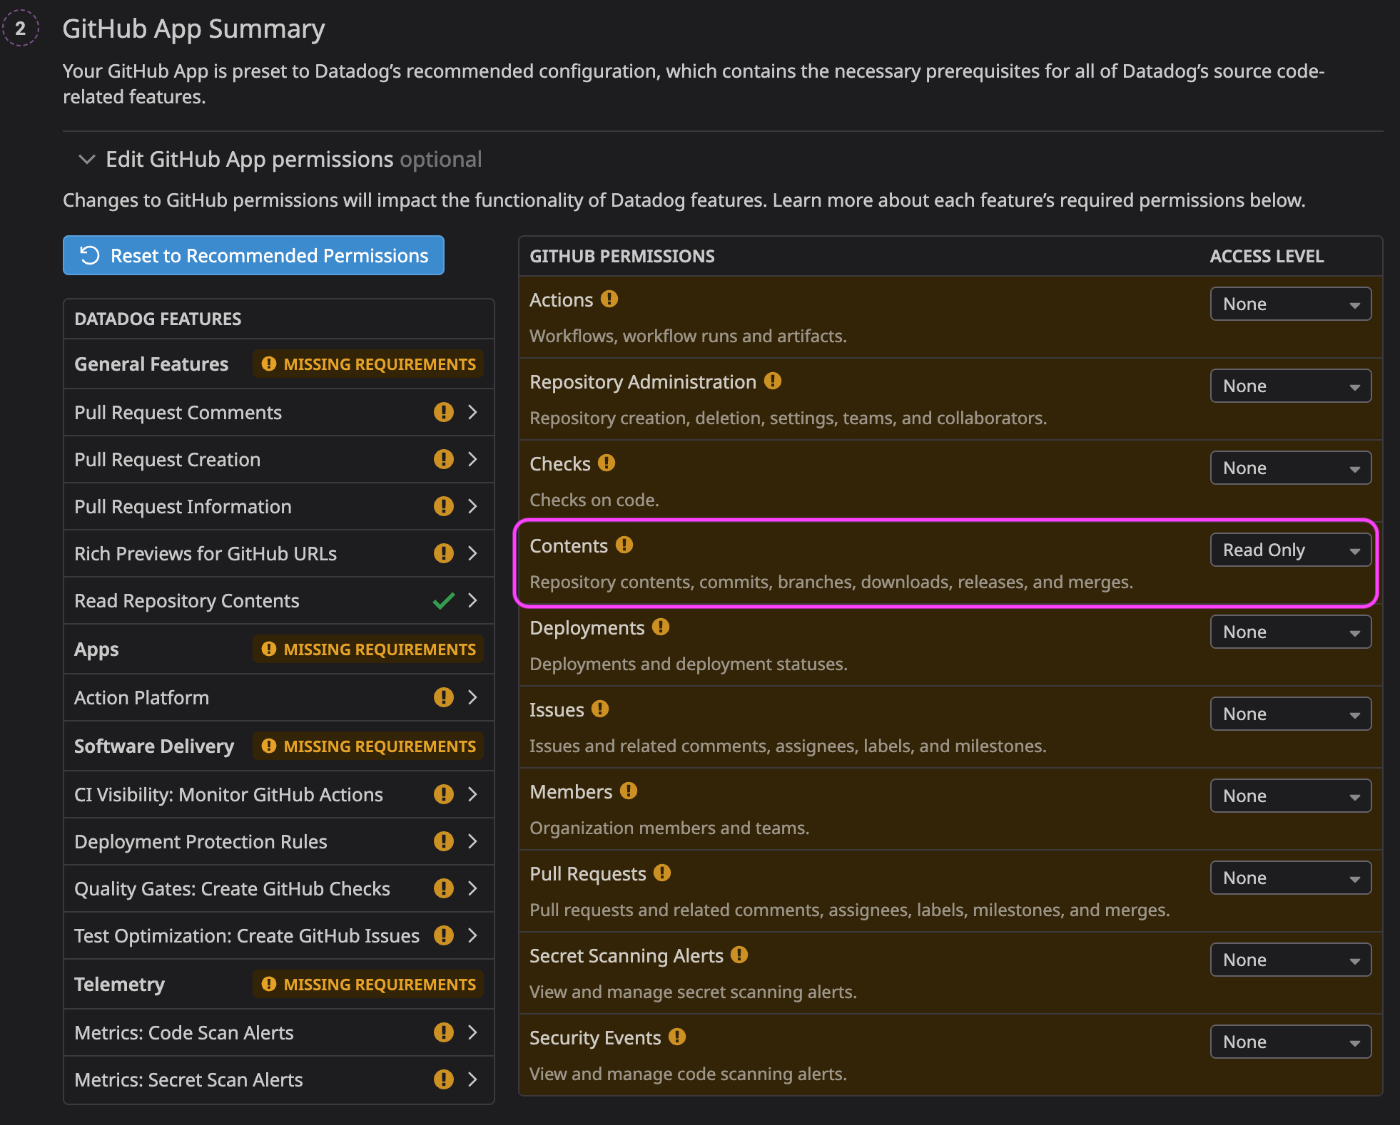Viewport: 1400px width, 1125px height.
Task: Click the General Features heading
Action: pyautogui.click(x=151, y=364)
